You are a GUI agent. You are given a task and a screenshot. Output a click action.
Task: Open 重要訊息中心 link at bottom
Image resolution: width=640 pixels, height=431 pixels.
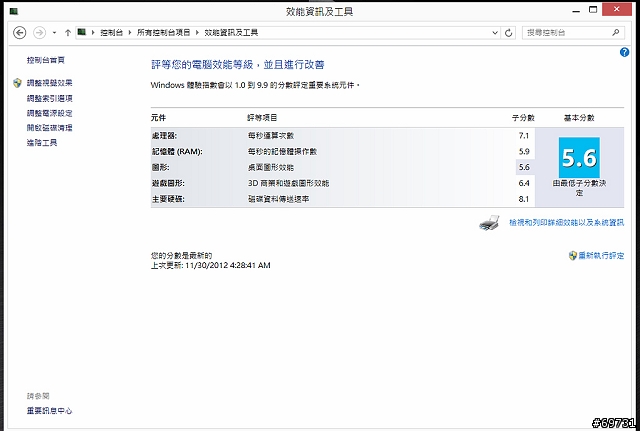coord(49,411)
